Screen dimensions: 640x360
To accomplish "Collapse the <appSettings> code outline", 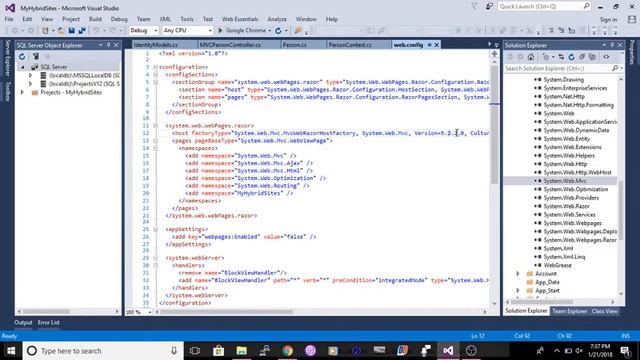I will (x=156, y=229).
